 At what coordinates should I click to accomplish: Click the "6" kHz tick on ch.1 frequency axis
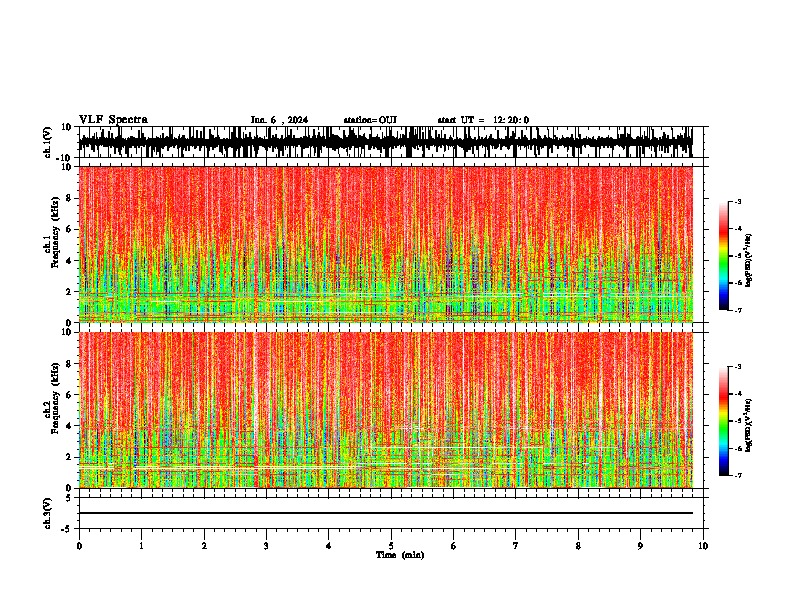(69, 229)
